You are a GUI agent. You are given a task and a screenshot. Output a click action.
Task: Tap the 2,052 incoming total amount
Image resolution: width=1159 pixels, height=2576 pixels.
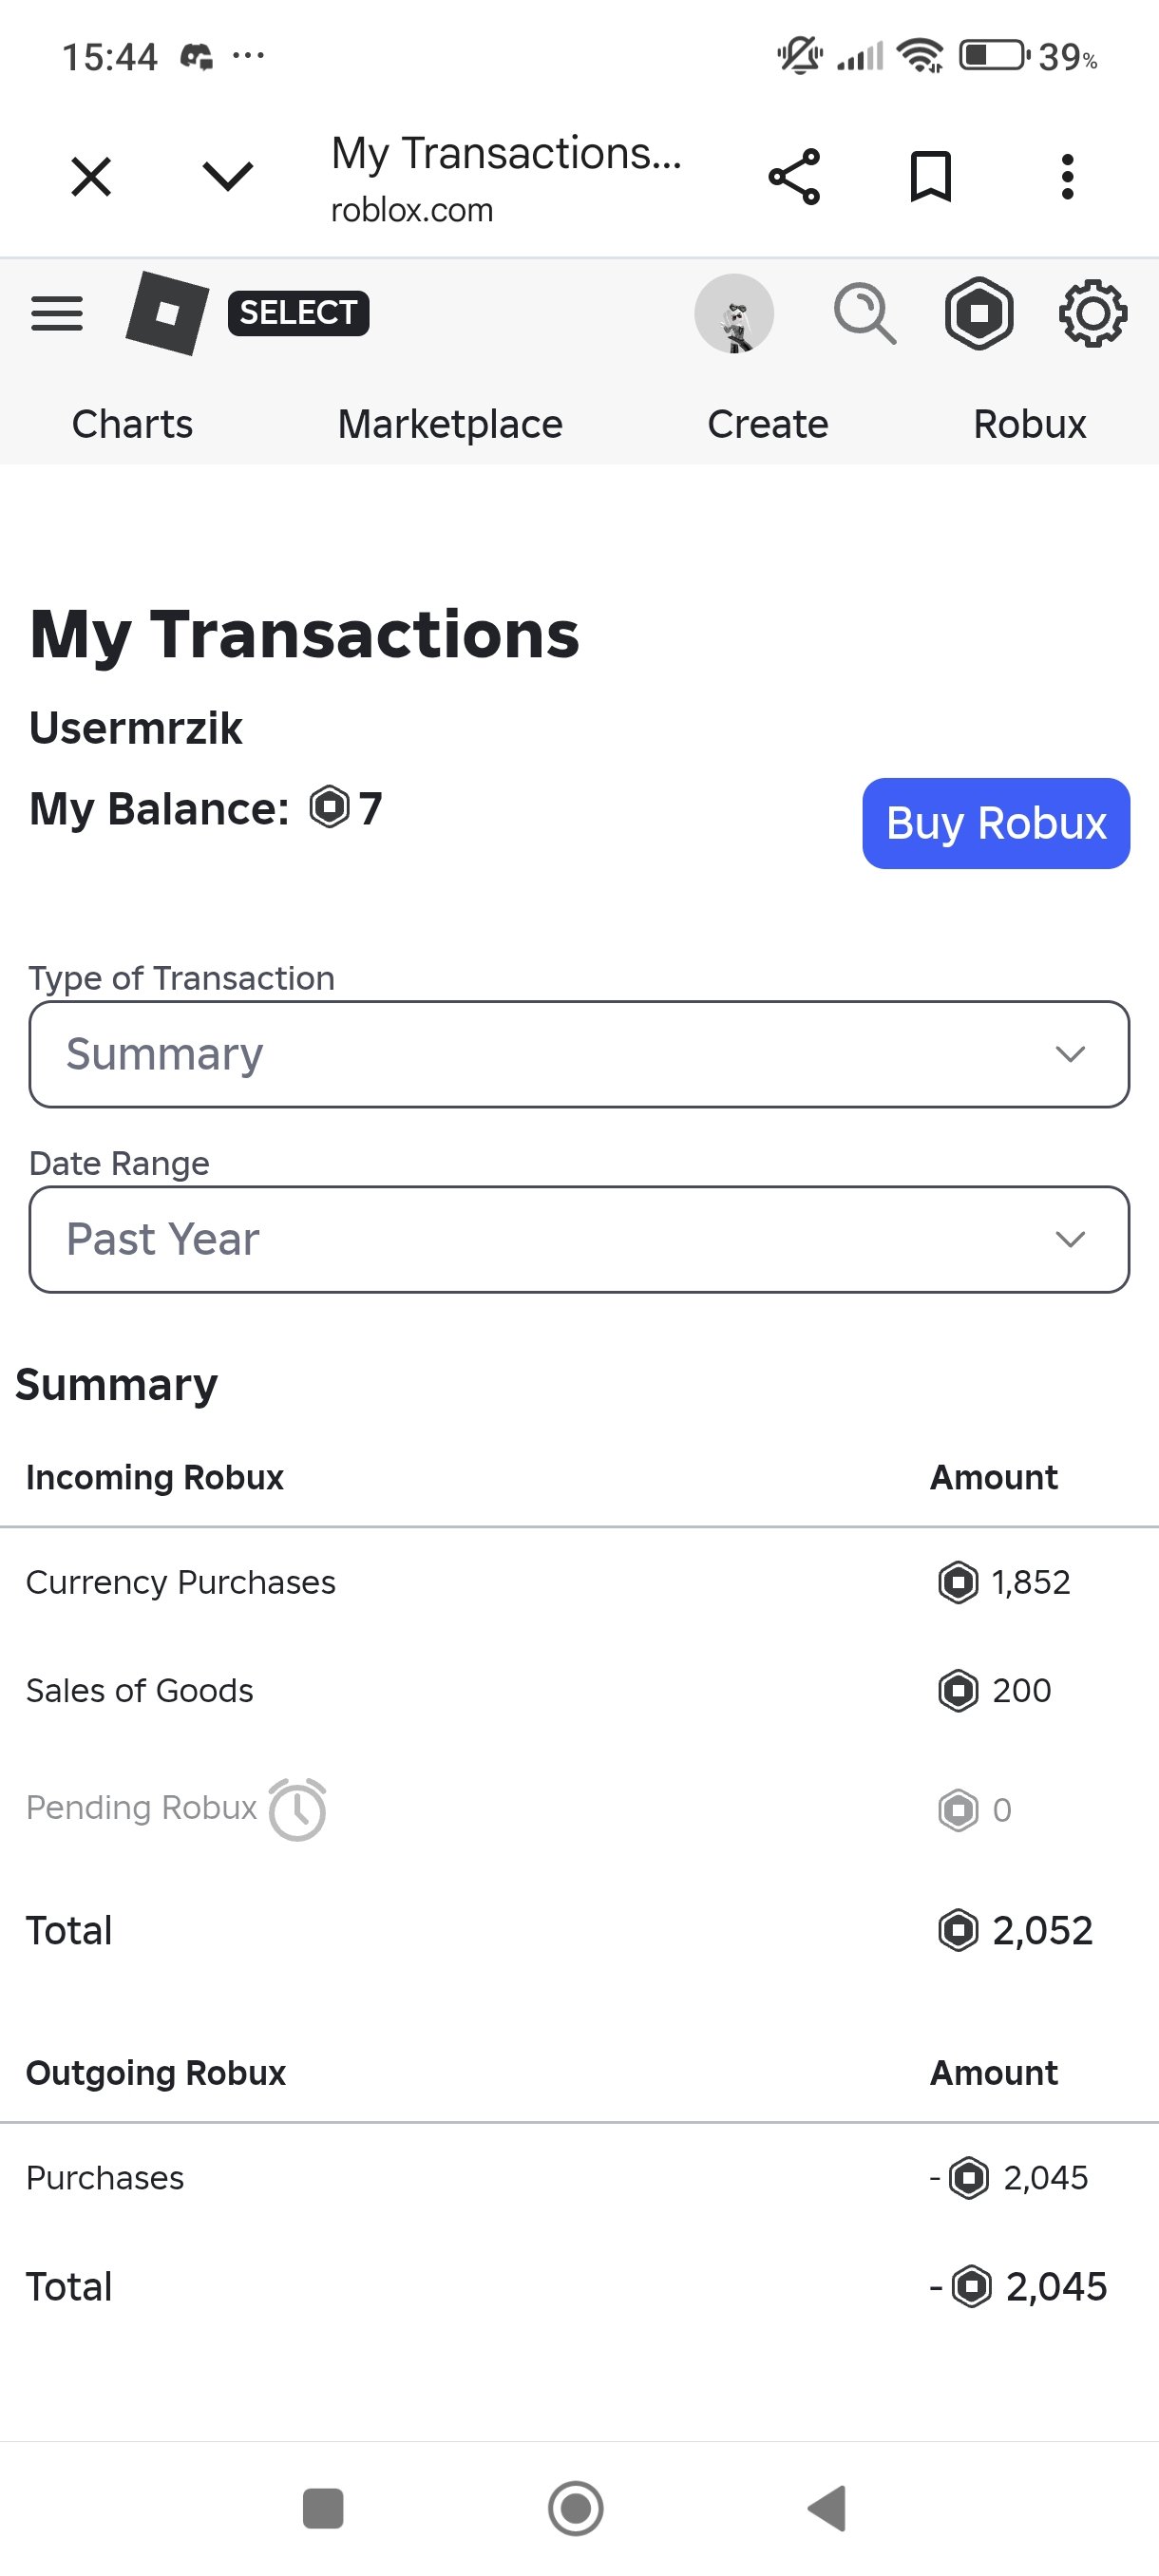(1043, 1930)
